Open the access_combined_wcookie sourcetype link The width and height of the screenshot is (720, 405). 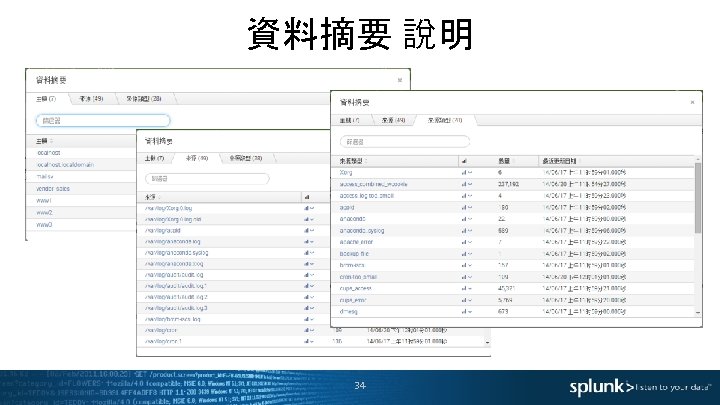(x=373, y=184)
